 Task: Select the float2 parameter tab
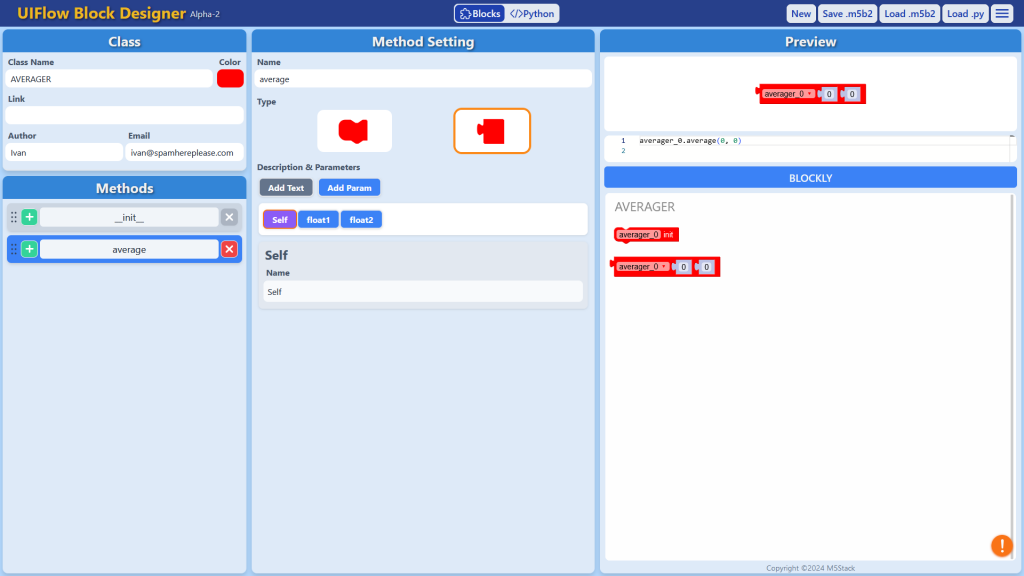(361, 220)
